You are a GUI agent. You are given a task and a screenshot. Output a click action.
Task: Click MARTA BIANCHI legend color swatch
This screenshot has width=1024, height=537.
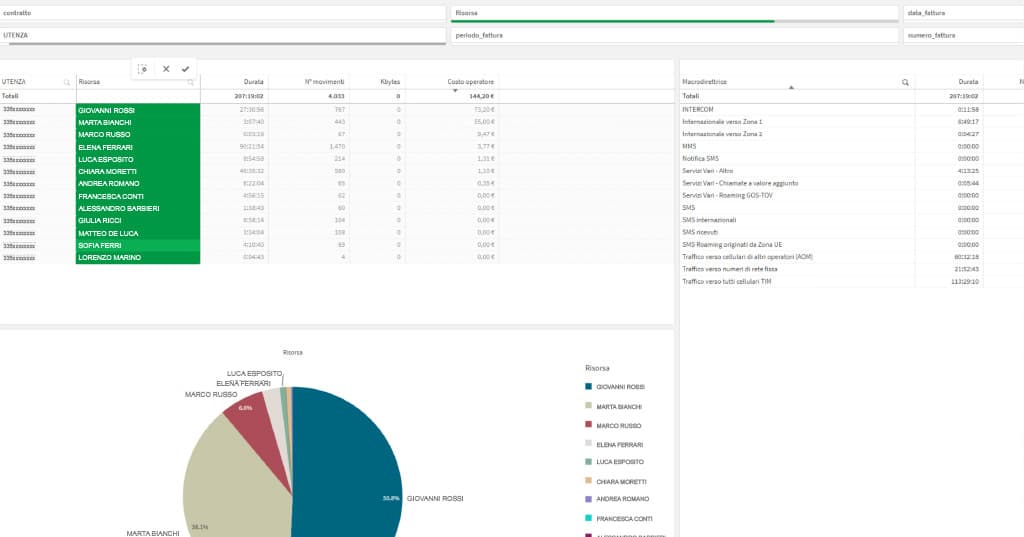[588, 406]
